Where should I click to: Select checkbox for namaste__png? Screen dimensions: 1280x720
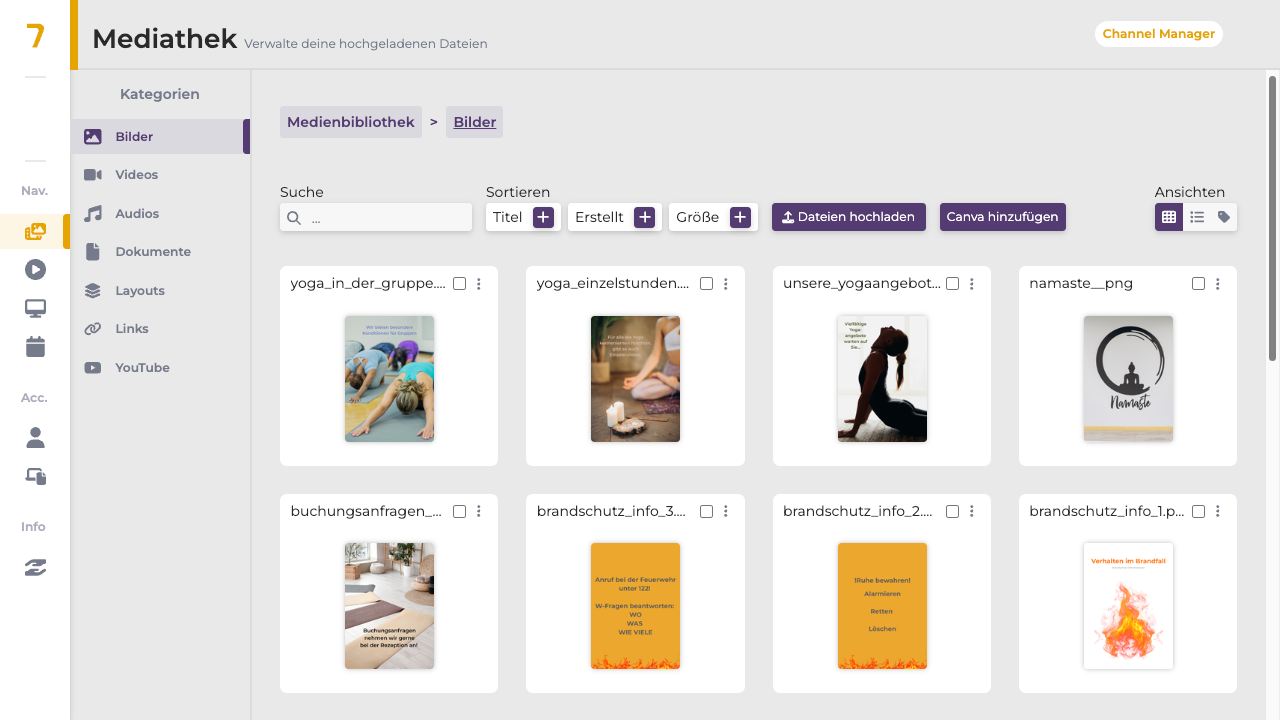[1199, 284]
